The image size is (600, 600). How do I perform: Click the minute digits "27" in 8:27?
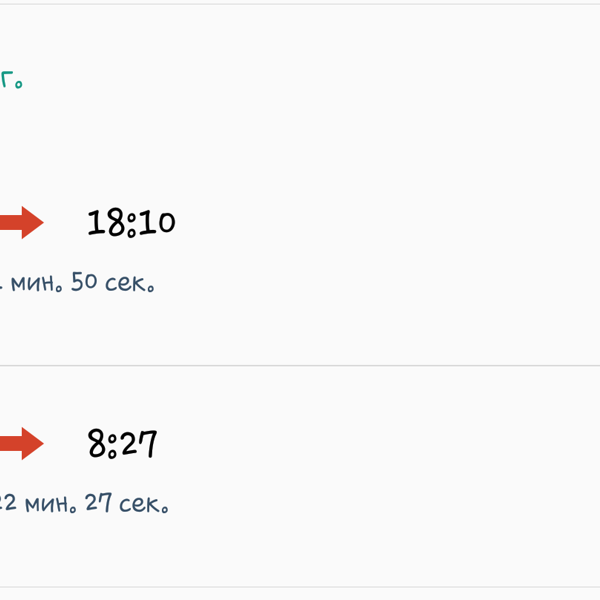pos(138,443)
